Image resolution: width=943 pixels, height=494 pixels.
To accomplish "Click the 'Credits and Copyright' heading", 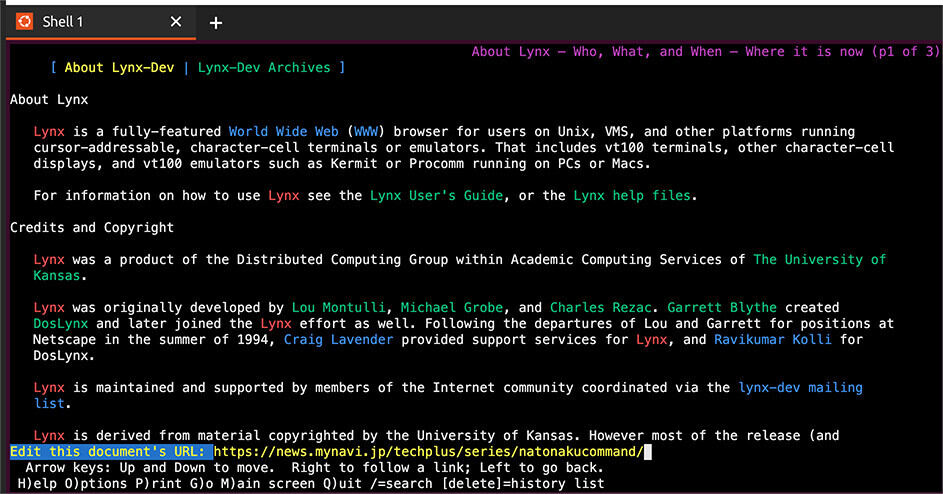I will [92, 227].
